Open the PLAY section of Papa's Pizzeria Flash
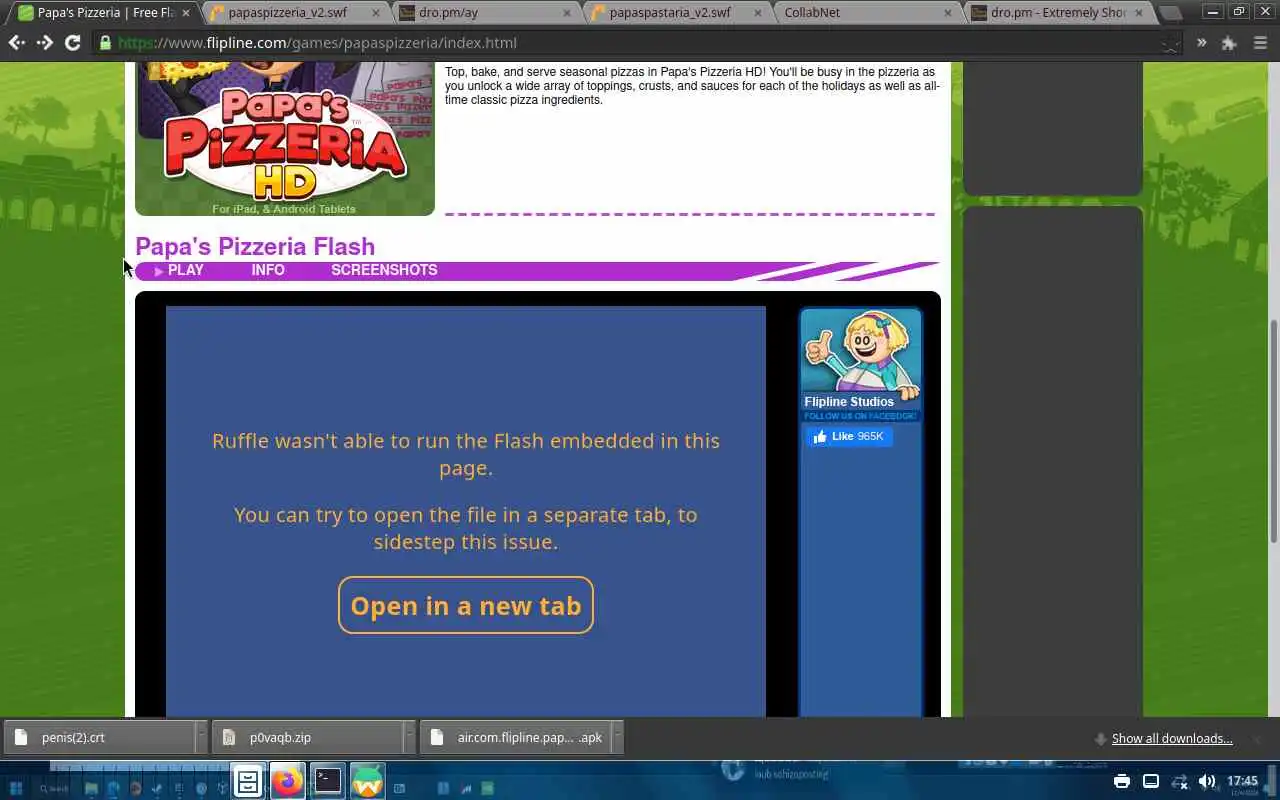Image resolution: width=1280 pixels, height=800 pixels. click(180, 270)
